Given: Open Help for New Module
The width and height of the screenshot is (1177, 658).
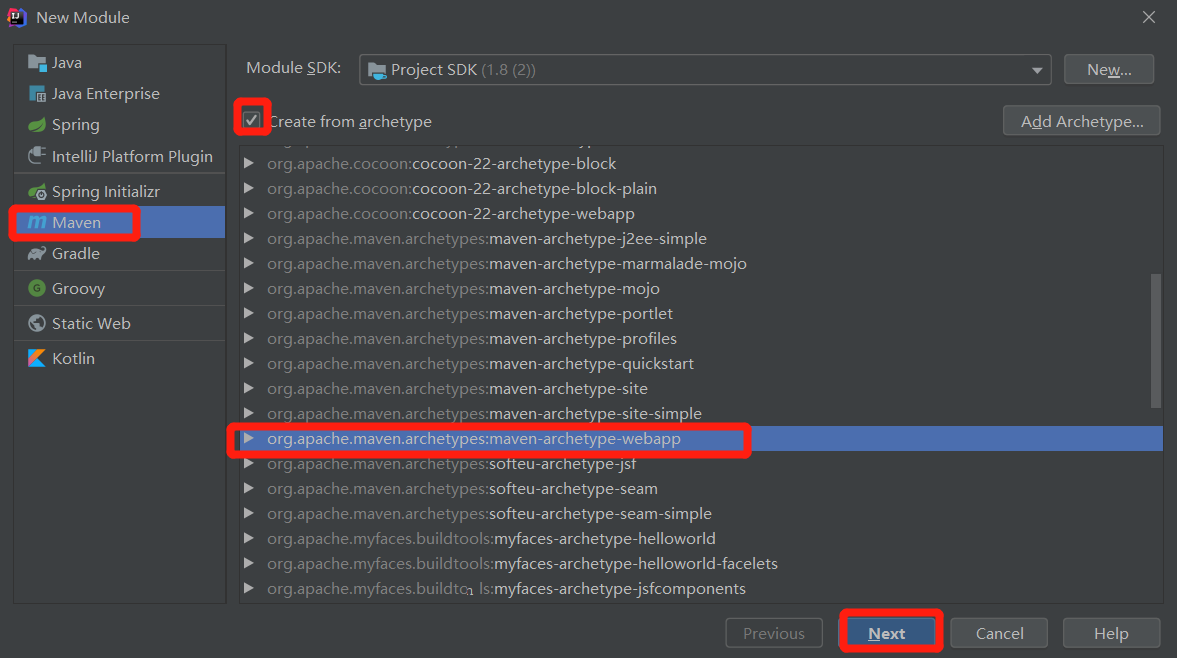Looking at the screenshot, I should tap(1111, 633).
